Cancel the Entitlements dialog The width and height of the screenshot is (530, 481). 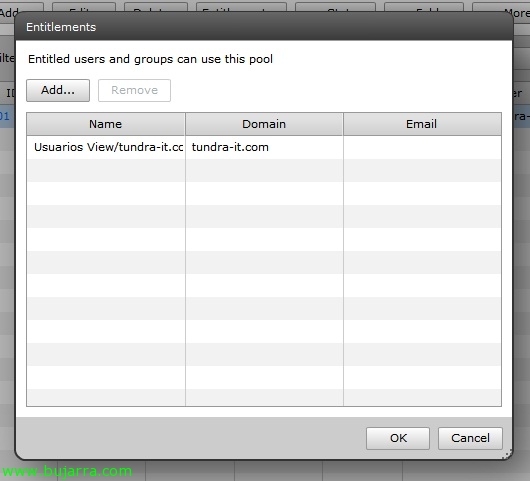tap(470, 438)
